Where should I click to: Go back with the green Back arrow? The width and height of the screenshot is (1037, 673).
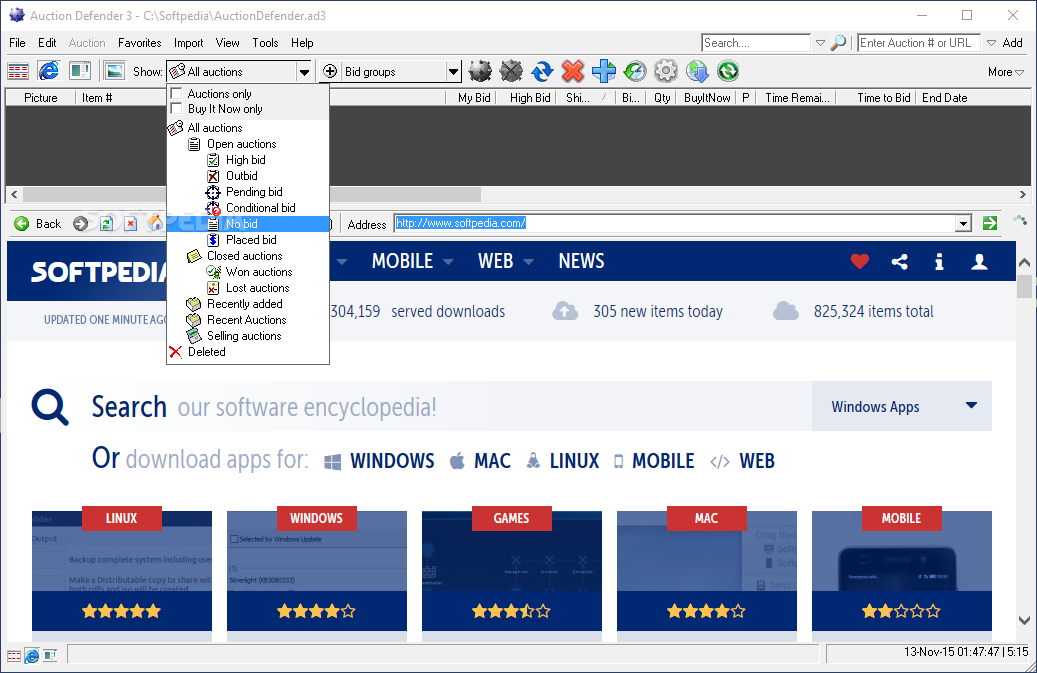tap(38, 223)
